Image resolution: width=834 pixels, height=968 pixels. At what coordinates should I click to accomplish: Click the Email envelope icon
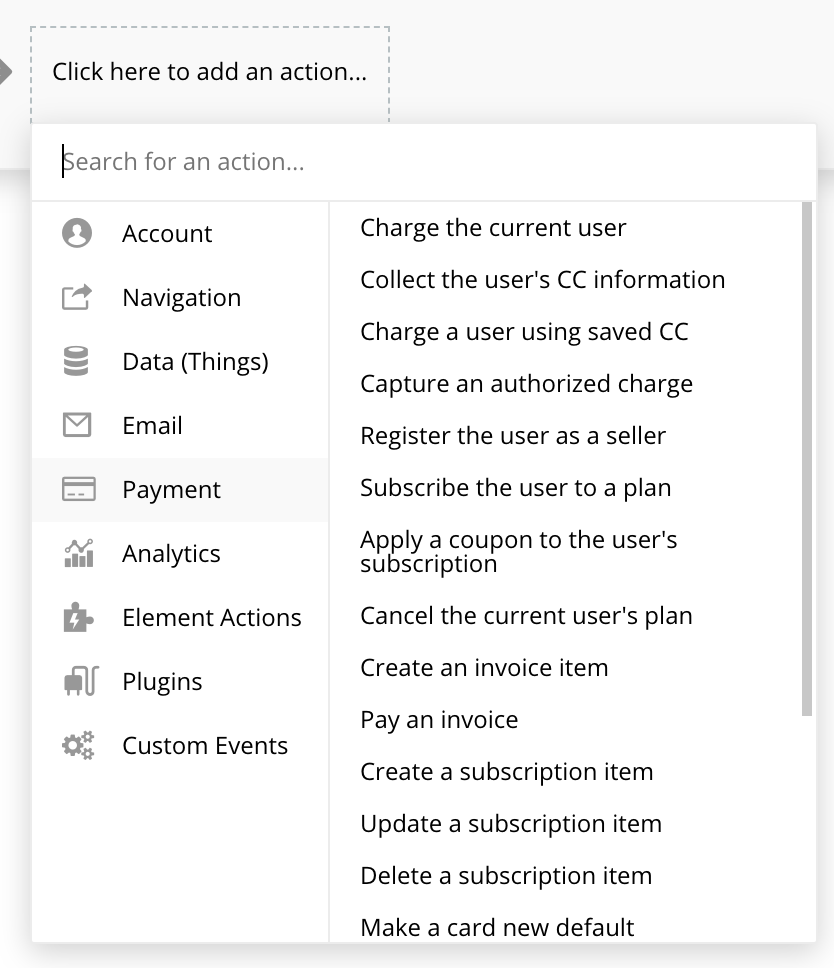pos(77,425)
